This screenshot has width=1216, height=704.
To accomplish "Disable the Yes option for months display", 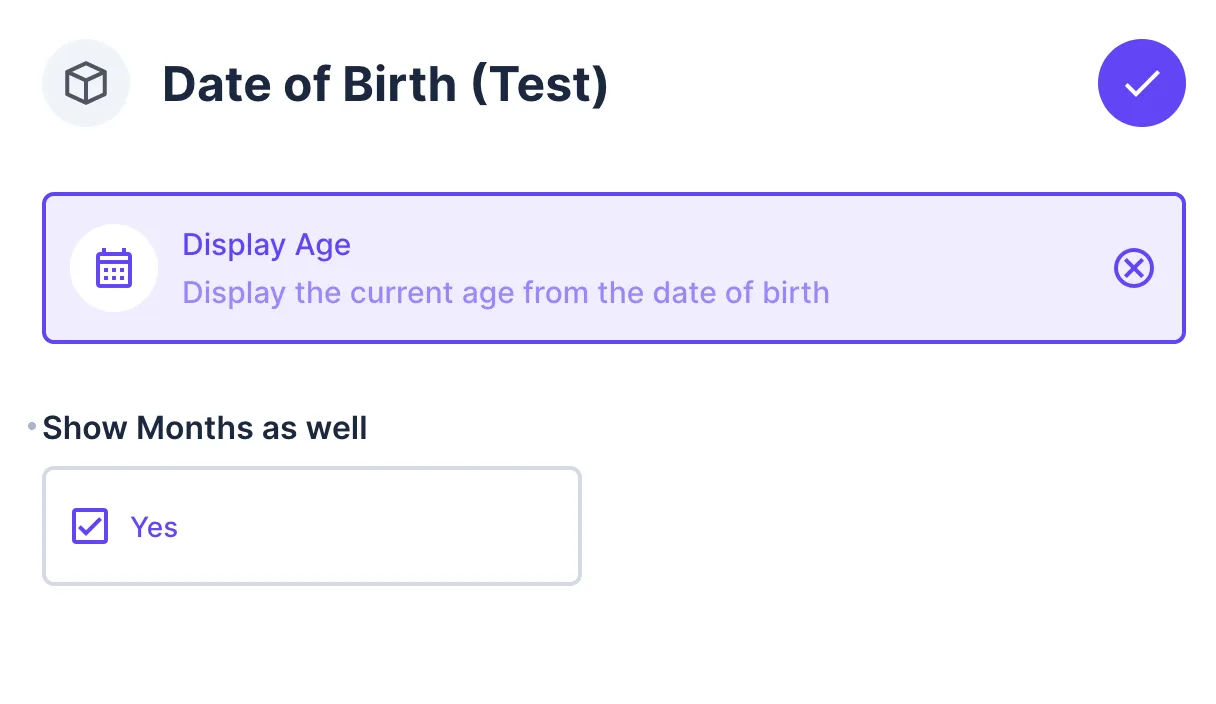I will pyautogui.click(x=89, y=525).
